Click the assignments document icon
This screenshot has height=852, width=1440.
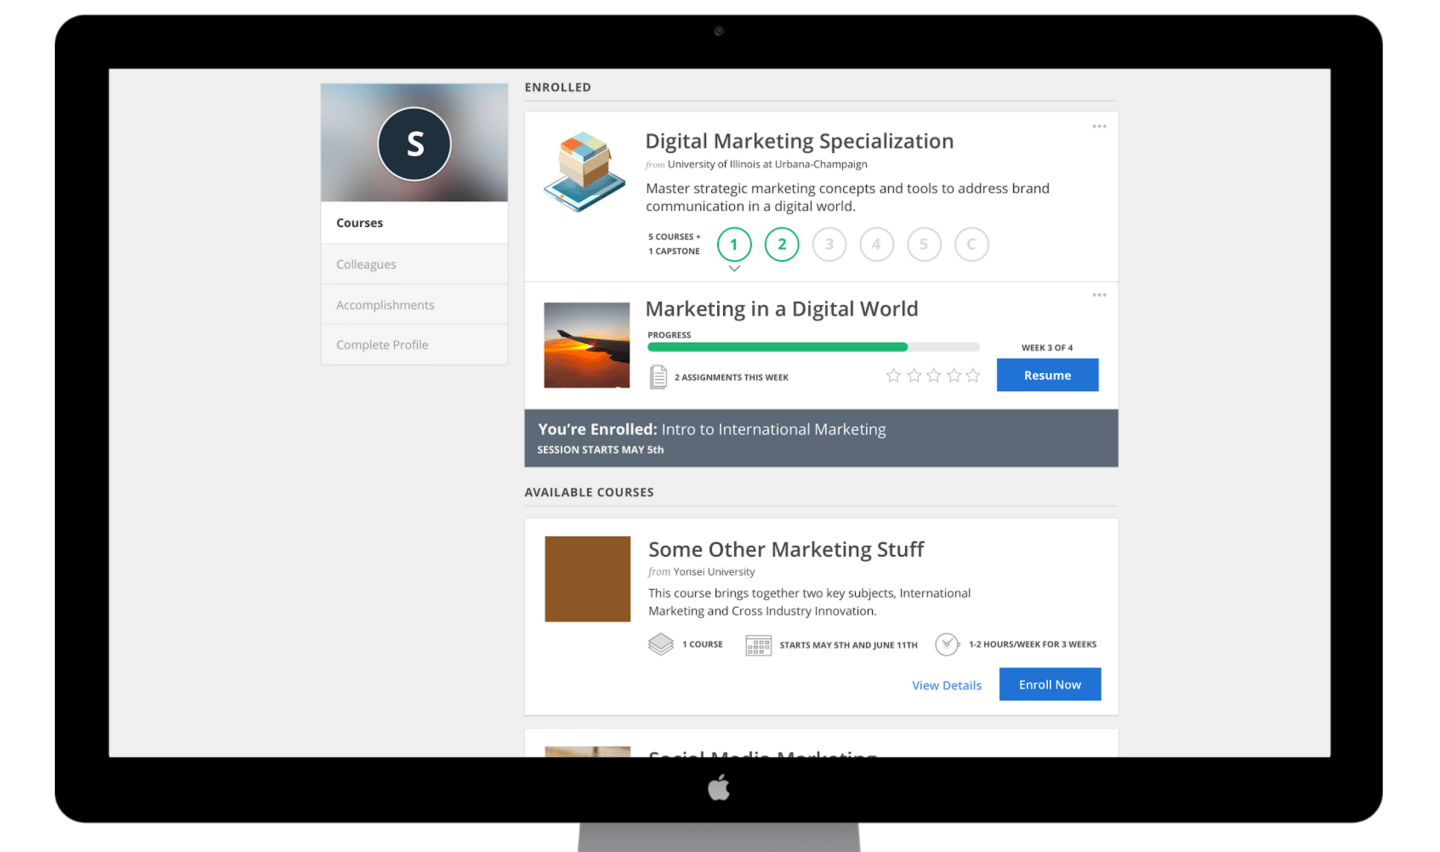[658, 377]
